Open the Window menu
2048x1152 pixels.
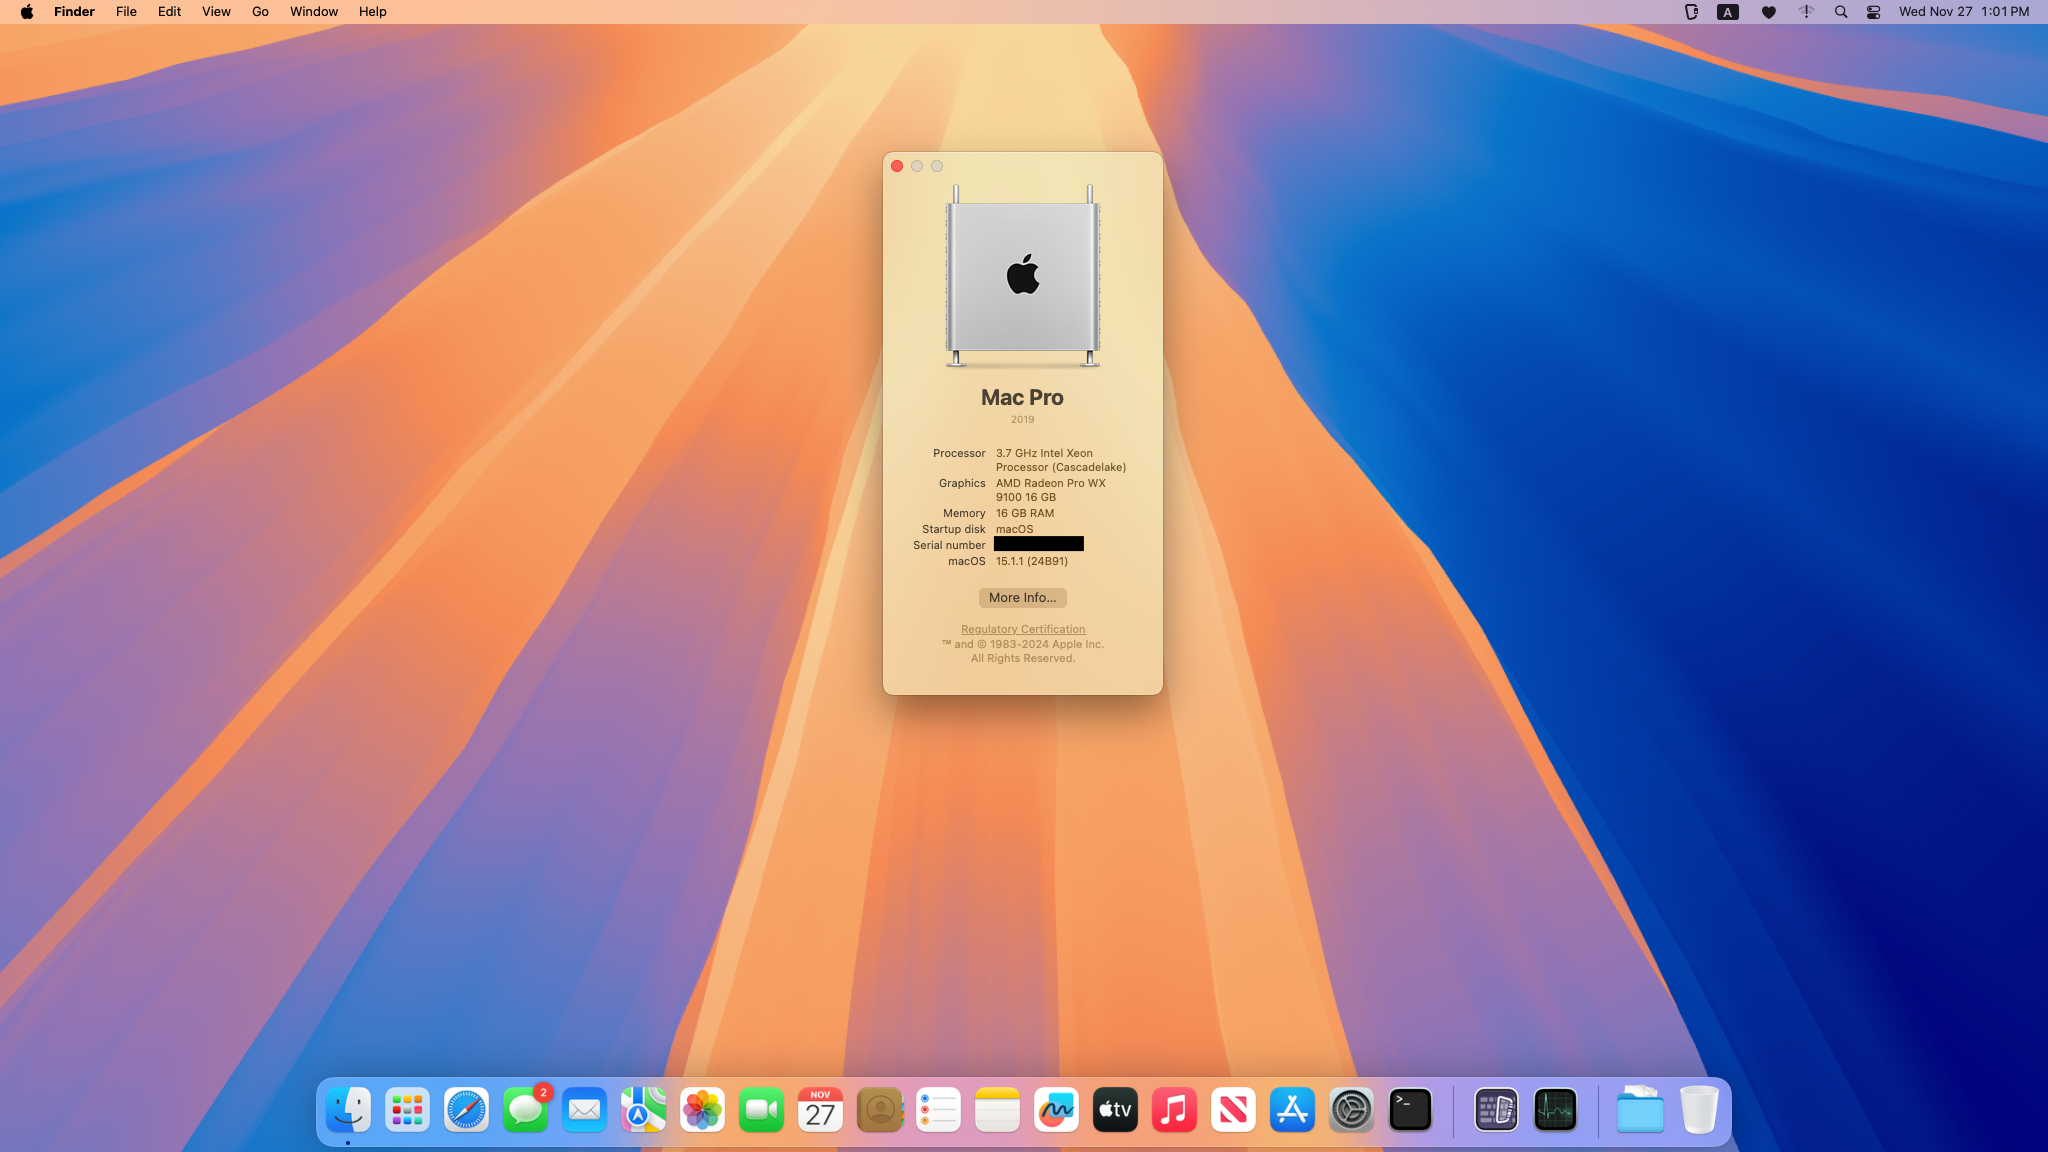point(314,12)
